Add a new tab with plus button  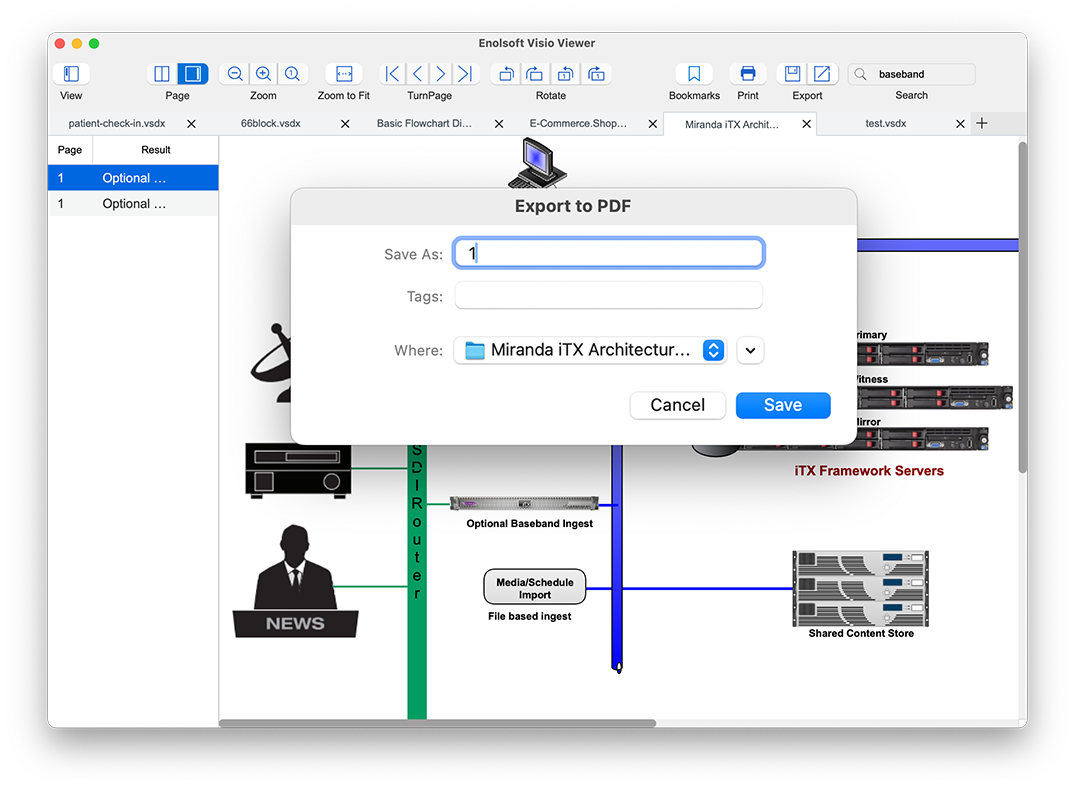(x=982, y=123)
